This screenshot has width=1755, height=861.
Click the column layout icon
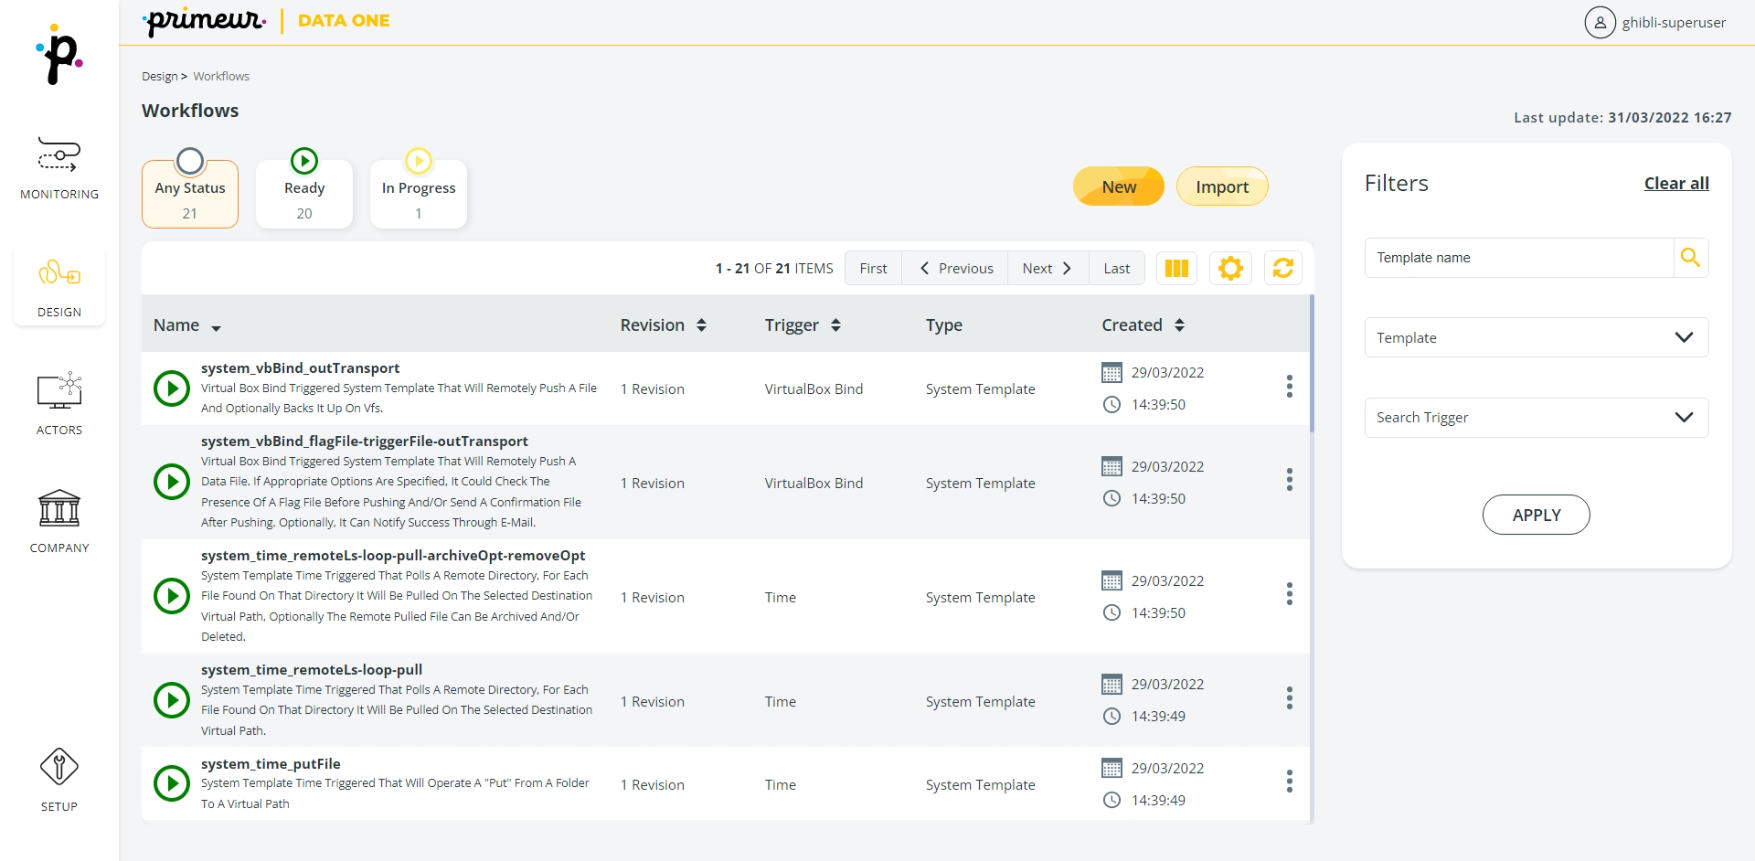click(x=1177, y=268)
